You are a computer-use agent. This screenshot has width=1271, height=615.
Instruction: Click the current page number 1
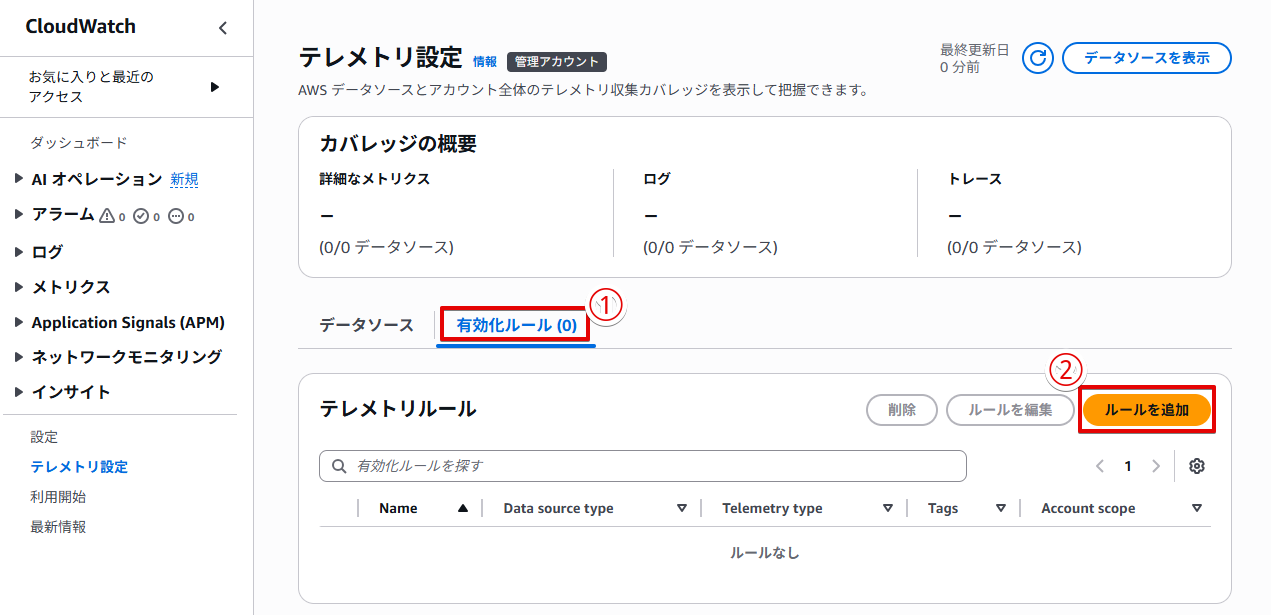pyautogui.click(x=1128, y=466)
